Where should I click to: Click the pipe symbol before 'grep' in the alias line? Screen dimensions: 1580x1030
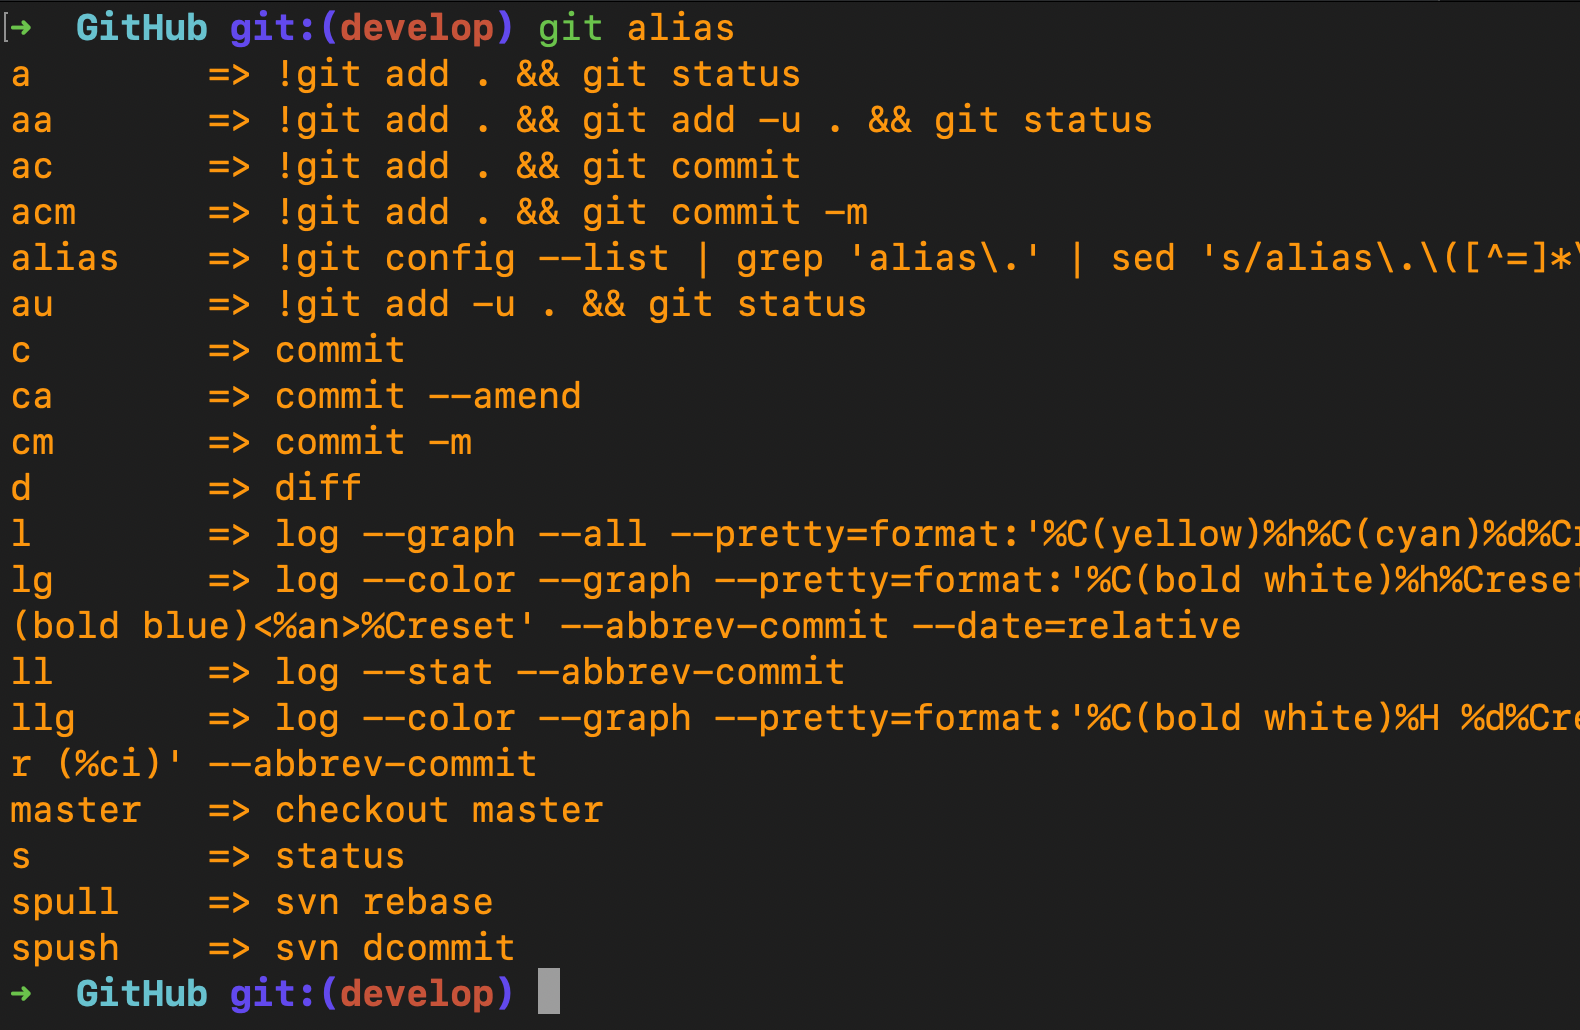coord(703,258)
